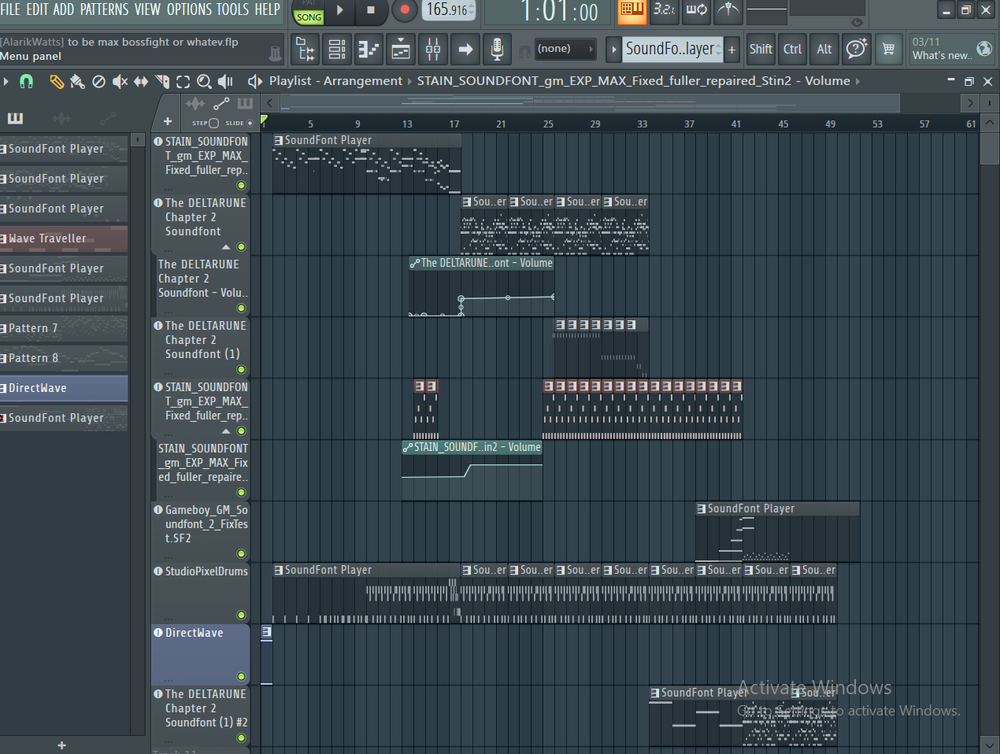The width and height of the screenshot is (1000, 754).
Task: Open the mixer window icon
Action: pyautogui.click(x=433, y=48)
